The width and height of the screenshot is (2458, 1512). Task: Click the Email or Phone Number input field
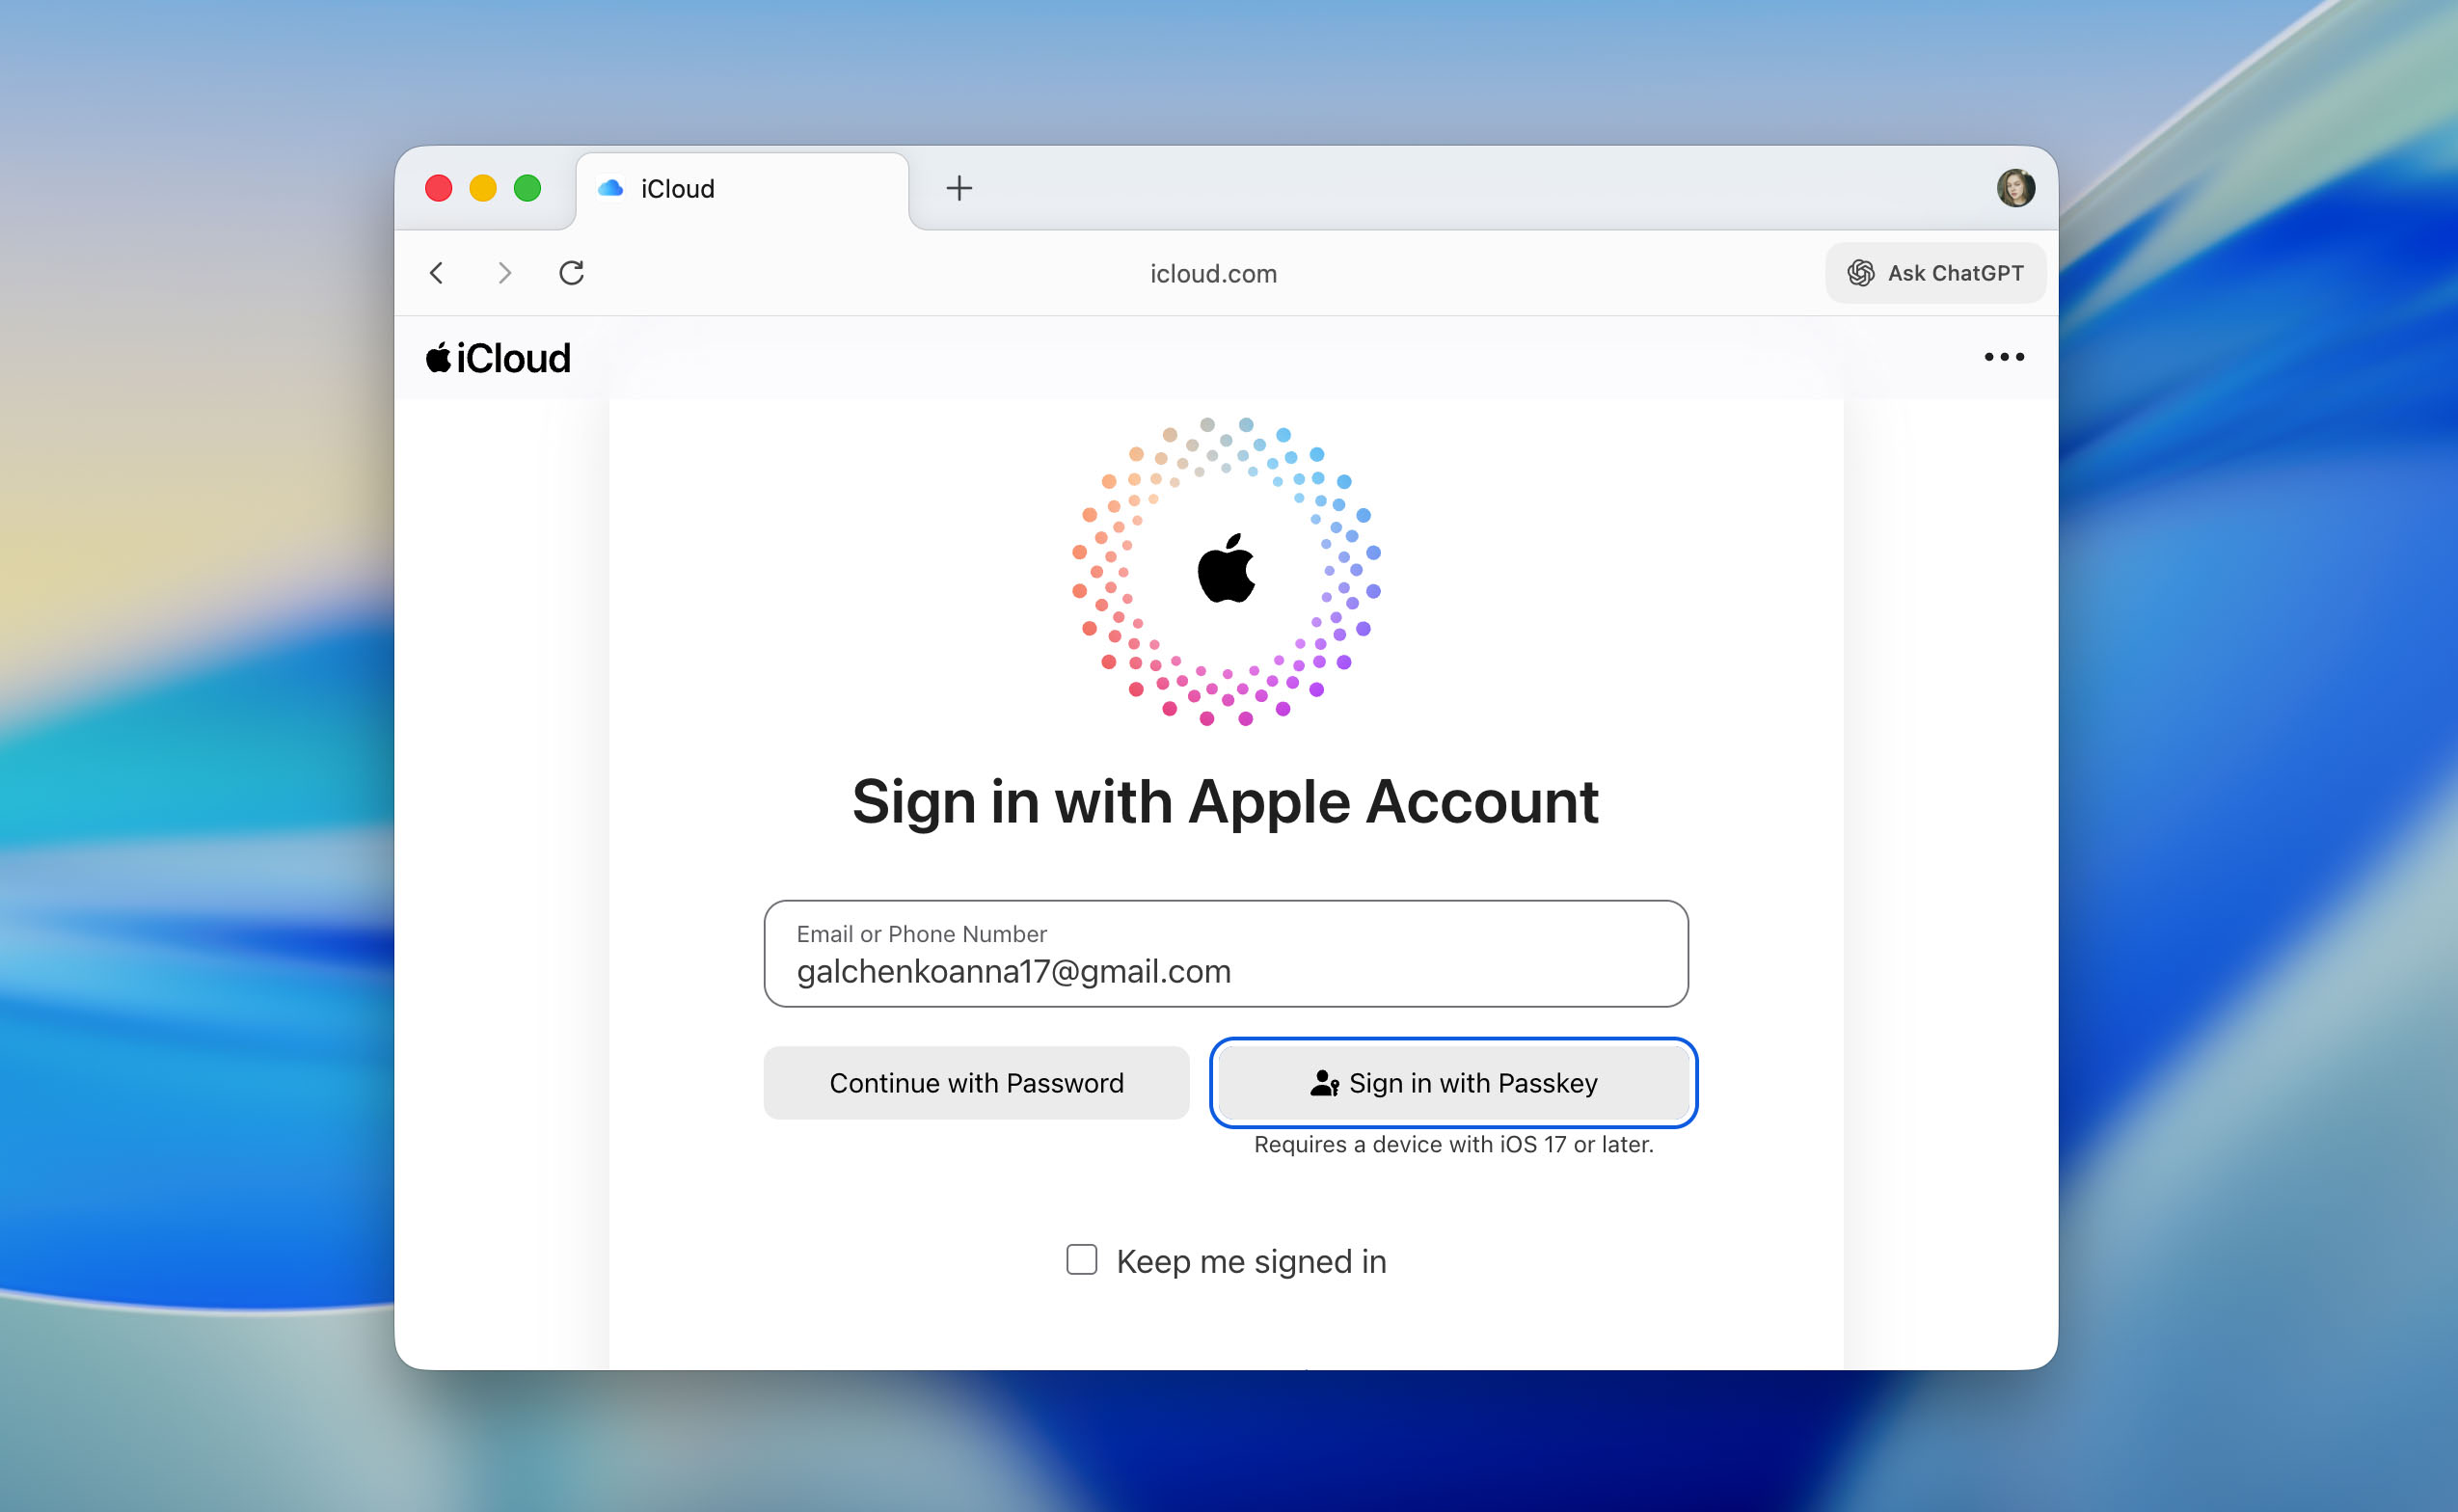coord(1225,955)
